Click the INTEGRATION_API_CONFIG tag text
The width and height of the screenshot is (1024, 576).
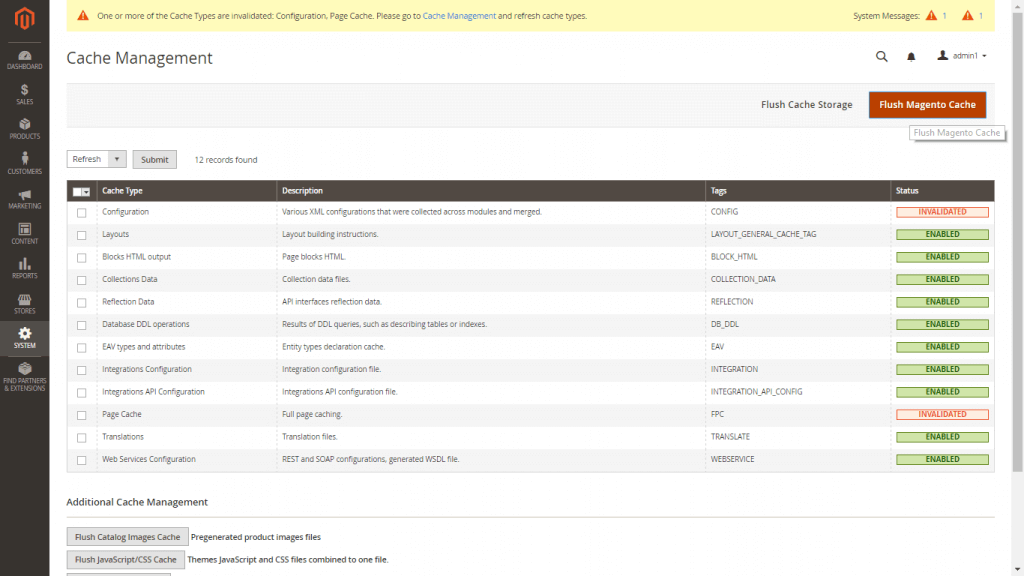[x=756, y=392]
